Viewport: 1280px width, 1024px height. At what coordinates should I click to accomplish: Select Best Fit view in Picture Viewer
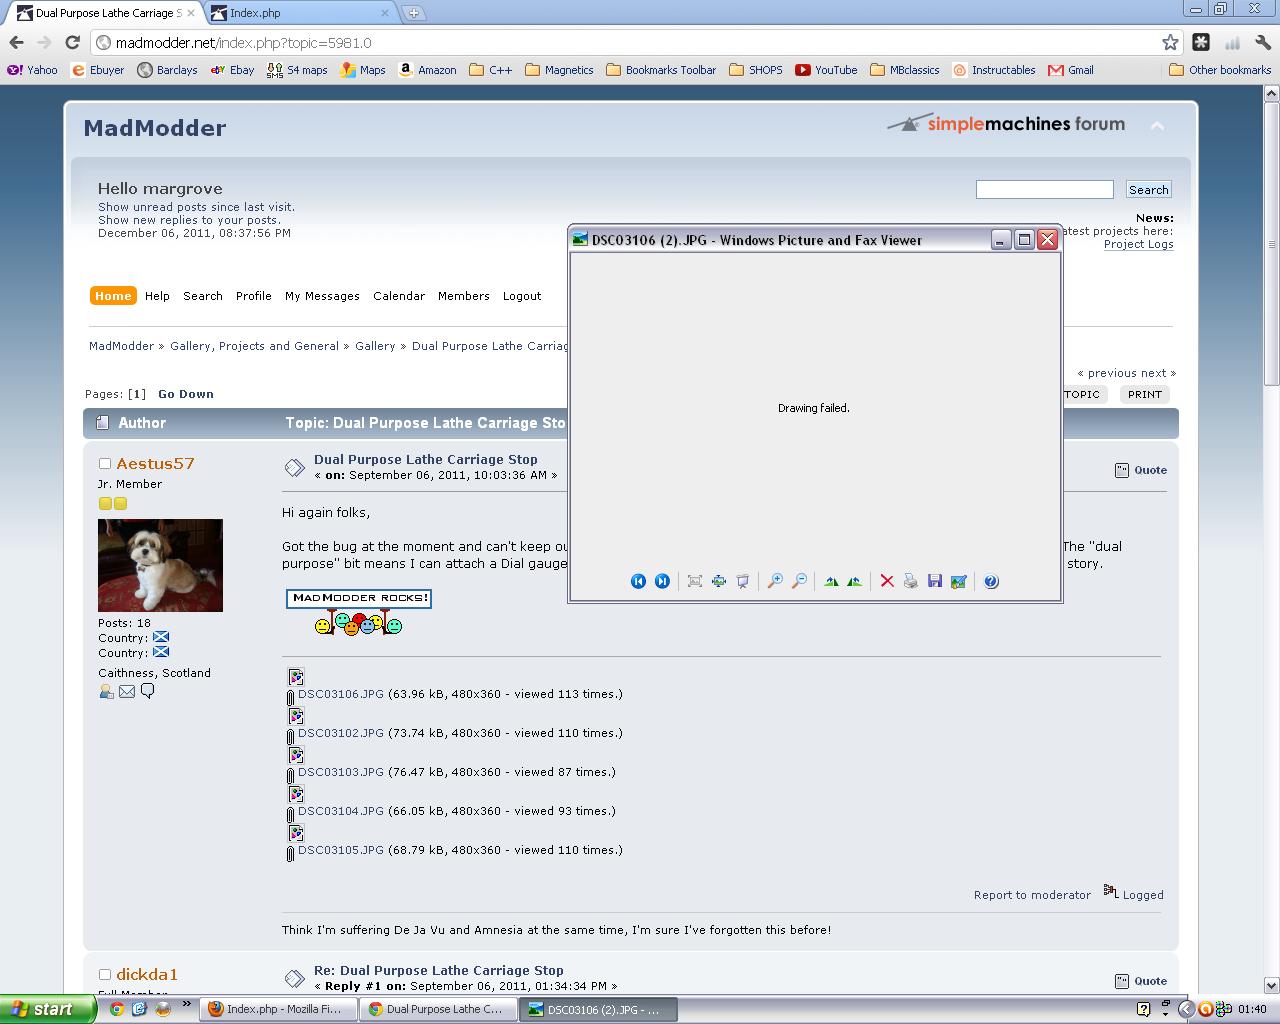(695, 581)
